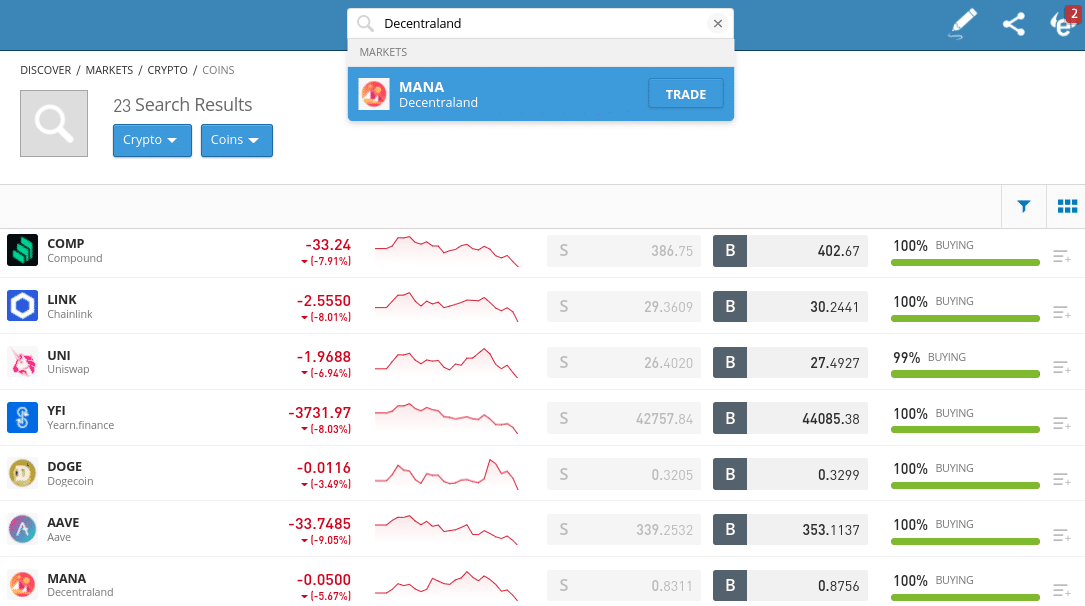
Task: Go to CRYPTO breadcrumb
Action: click(x=167, y=70)
